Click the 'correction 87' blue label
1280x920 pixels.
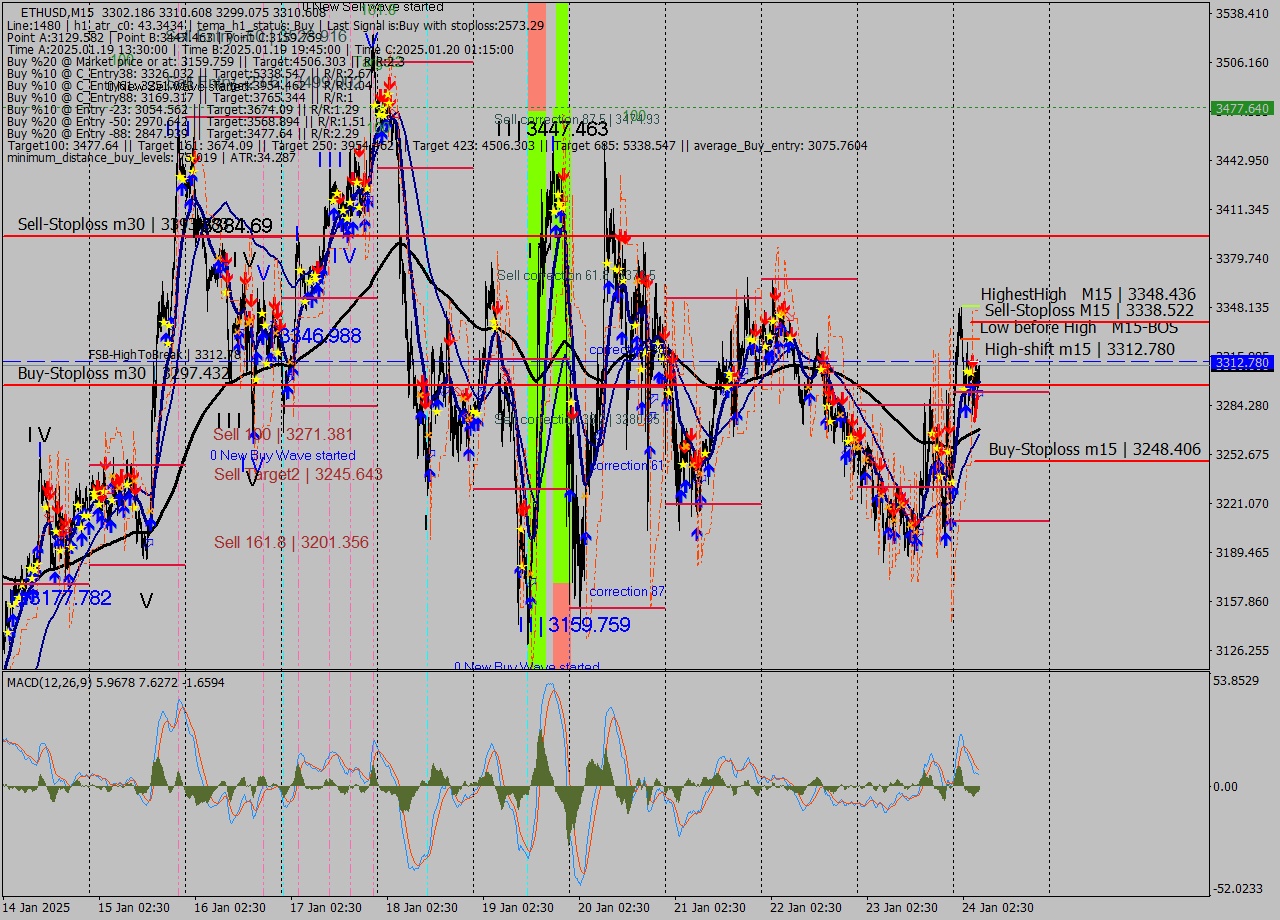pos(627,591)
